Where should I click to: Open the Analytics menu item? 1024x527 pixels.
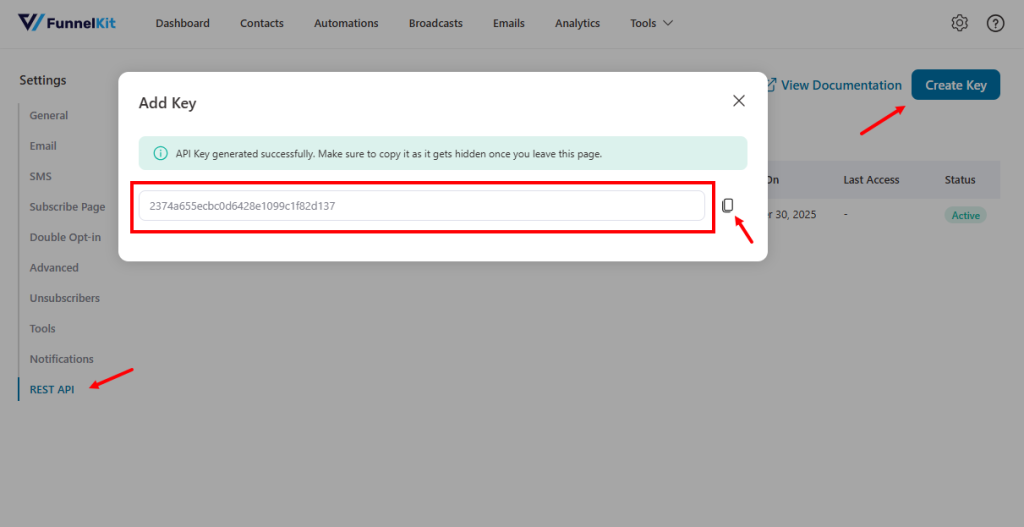coord(577,23)
